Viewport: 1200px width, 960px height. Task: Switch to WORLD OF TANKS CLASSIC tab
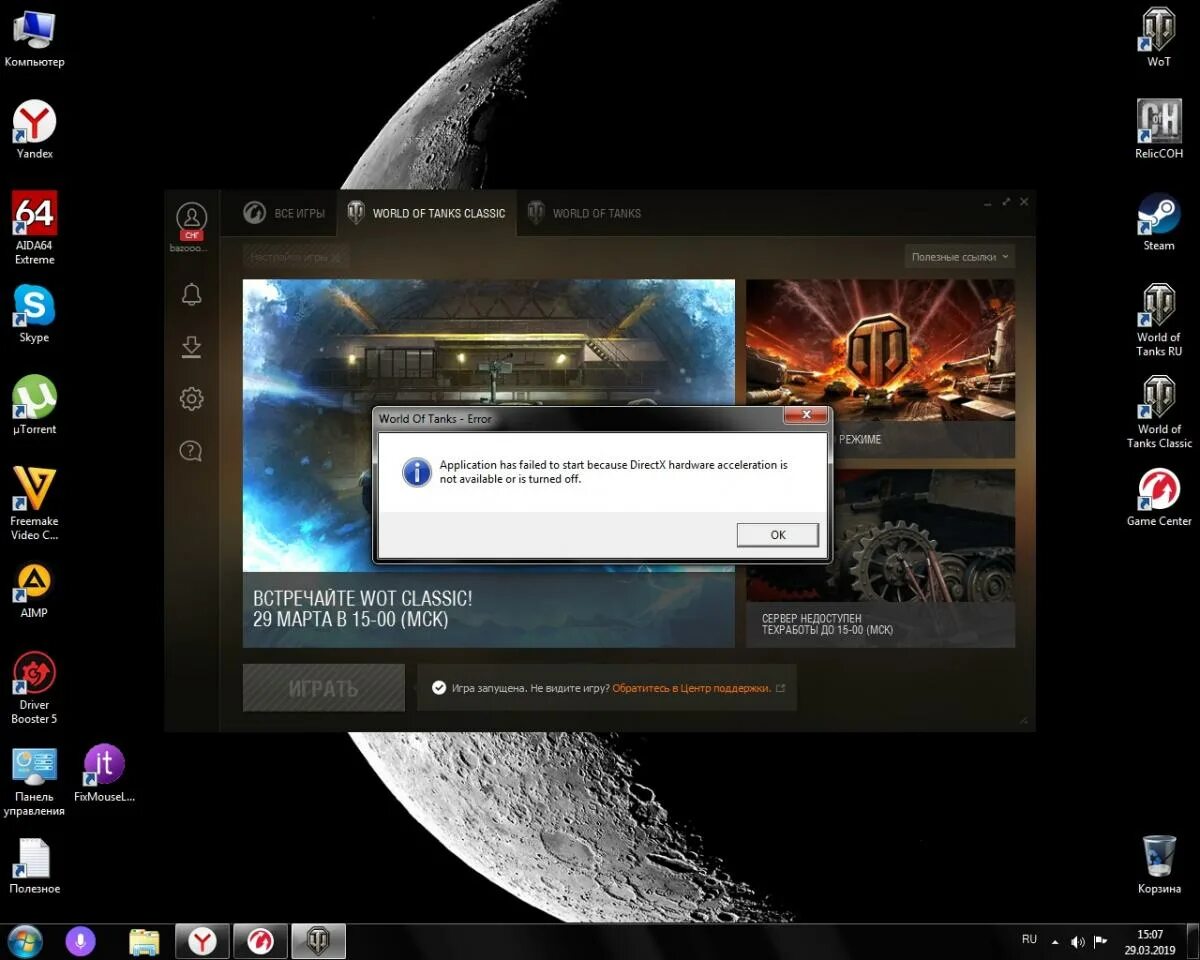427,213
